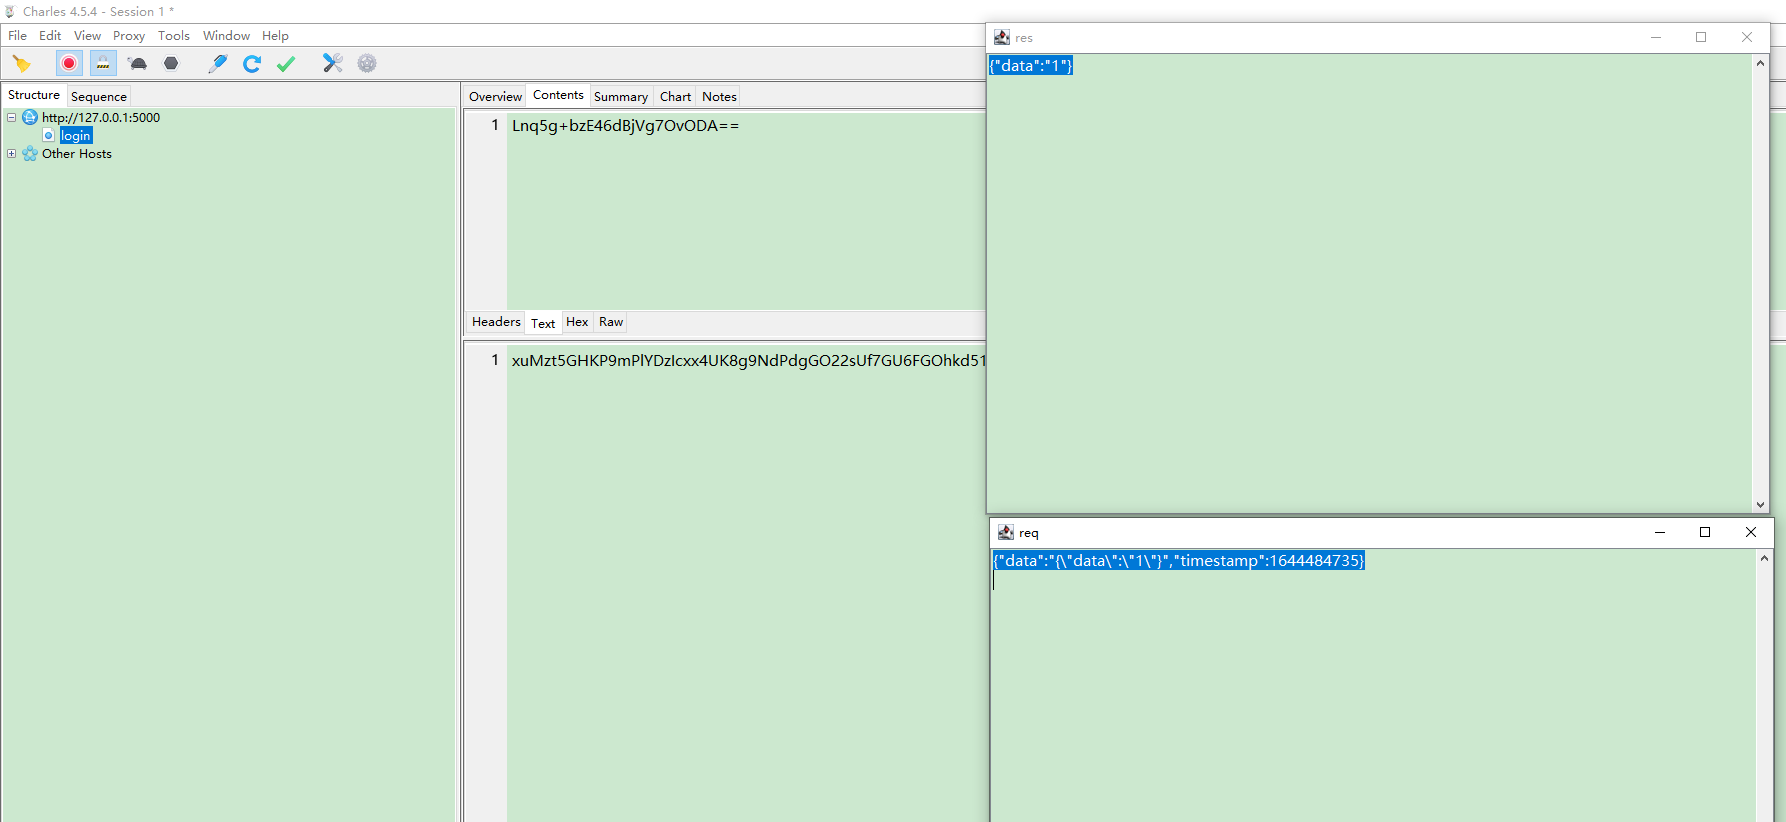Viewport: 1786px width, 822px height.
Task: Expand the Other Hosts tree node
Action: coord(12,154)
